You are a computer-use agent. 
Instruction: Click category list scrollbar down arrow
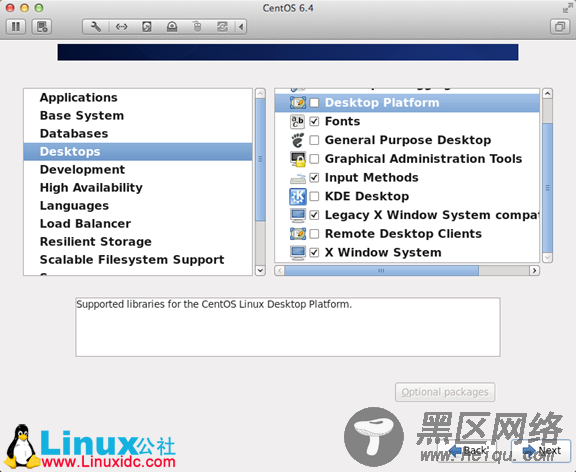coord(260,271)
